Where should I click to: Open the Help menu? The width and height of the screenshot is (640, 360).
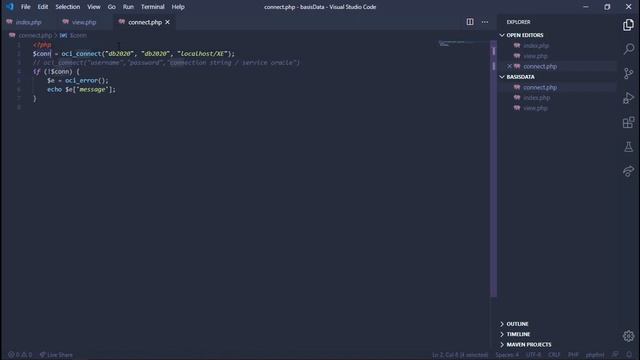[178, 7]
